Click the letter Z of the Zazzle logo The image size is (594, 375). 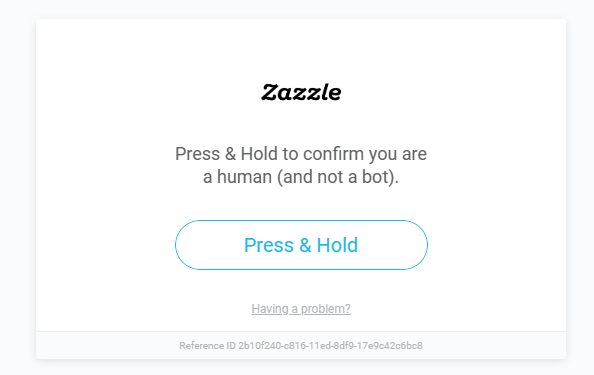pos(270,92)
